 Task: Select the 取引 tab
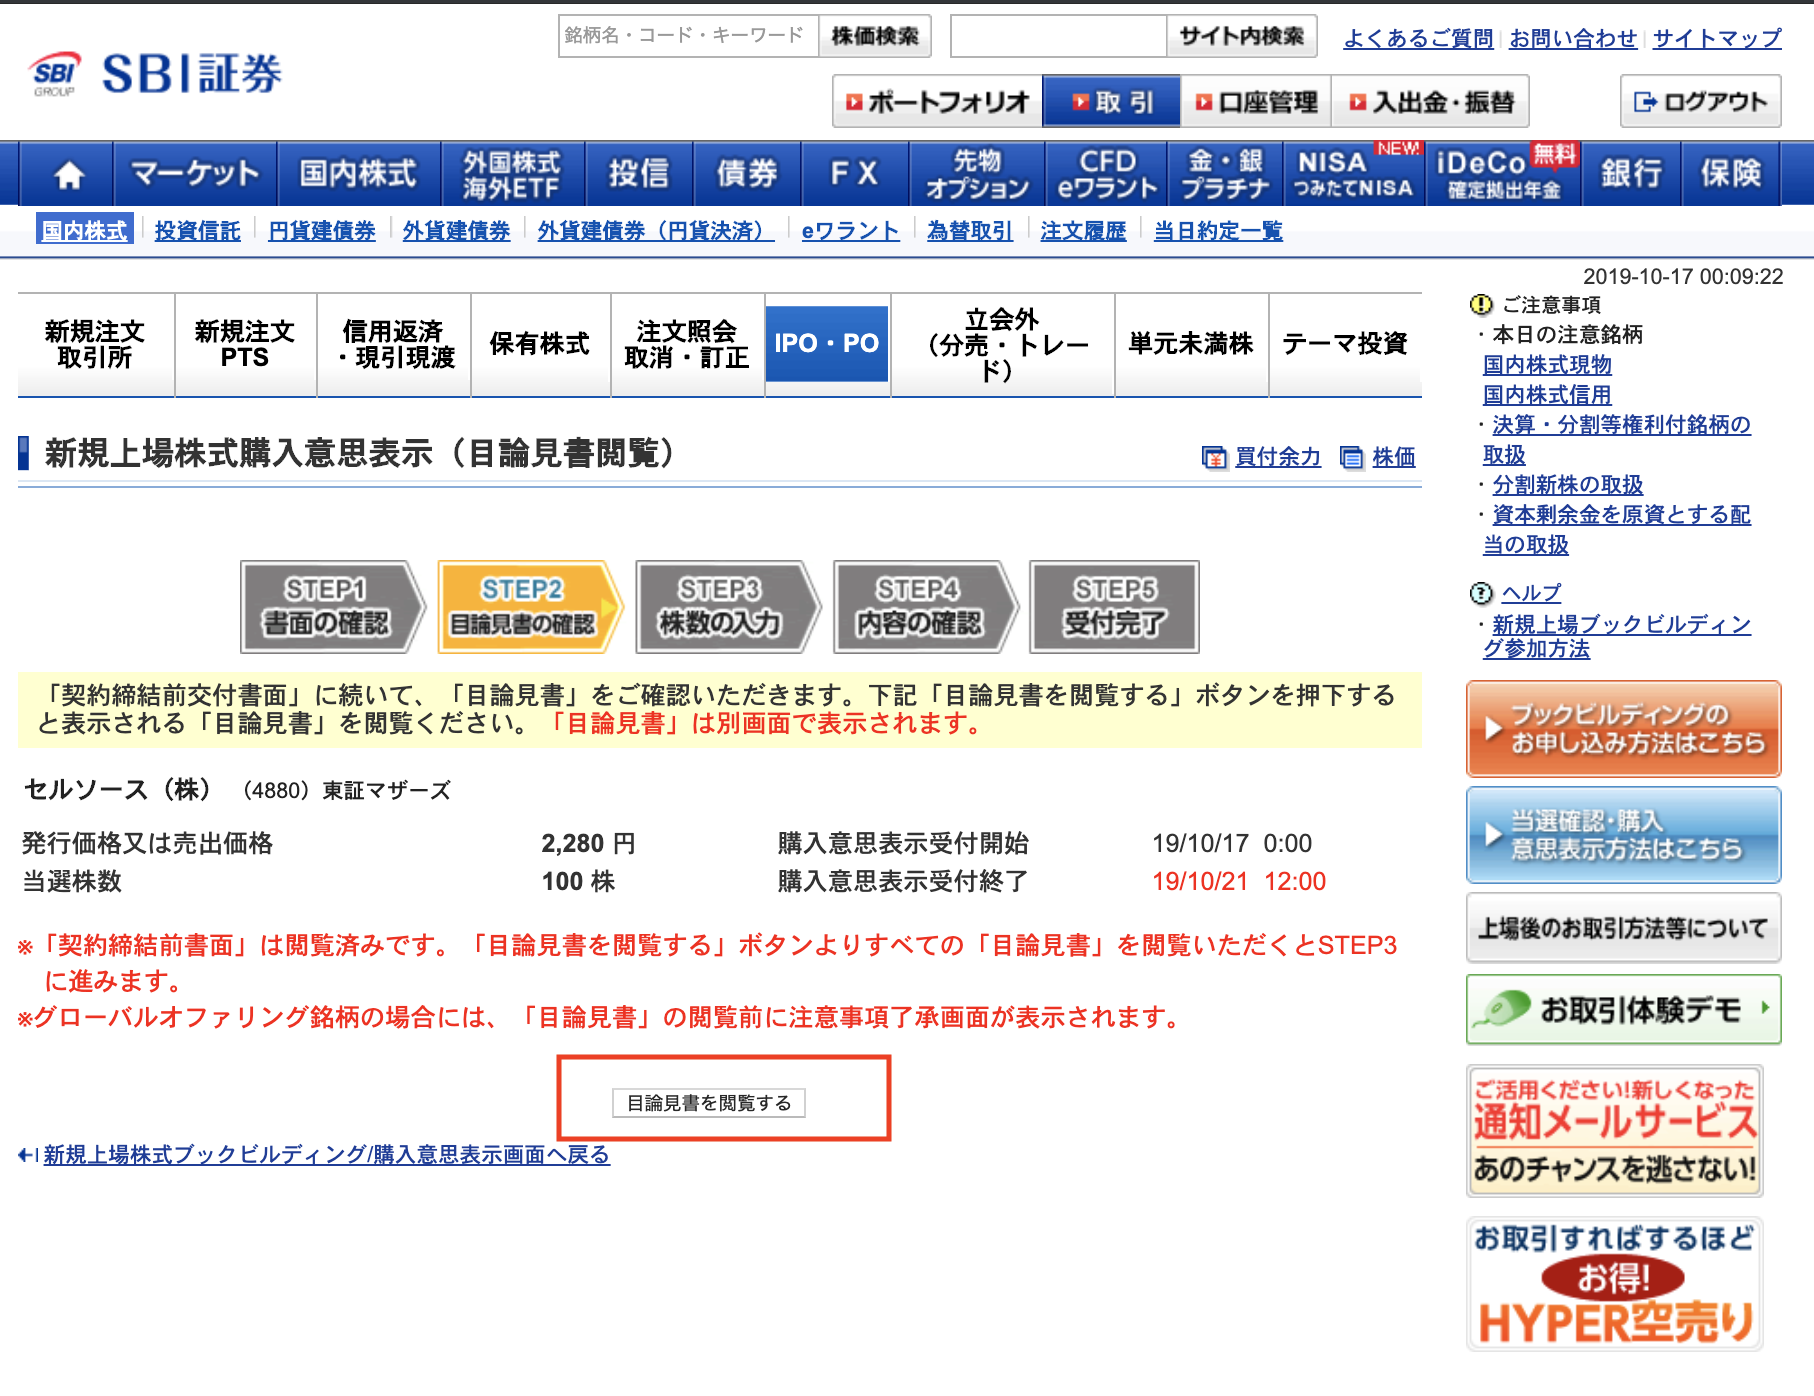[1111, 101]
